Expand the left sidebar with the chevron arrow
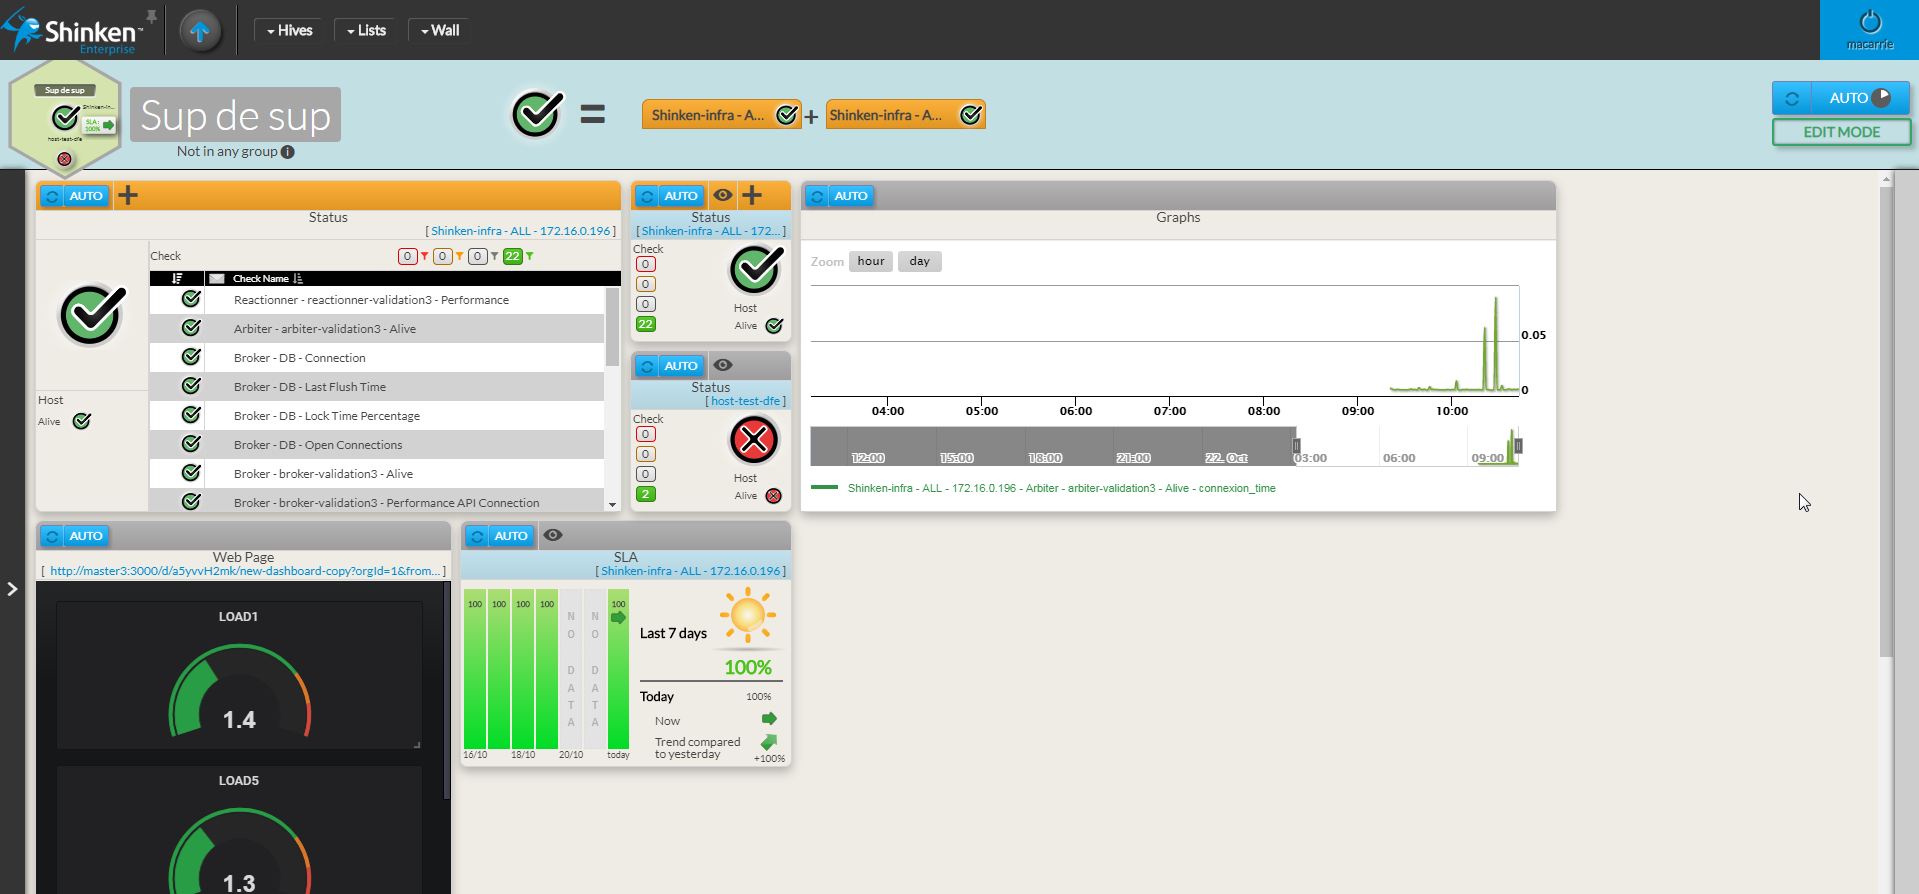The width and height of the screenshot is (1919, 894). click(x=12, y=589)
